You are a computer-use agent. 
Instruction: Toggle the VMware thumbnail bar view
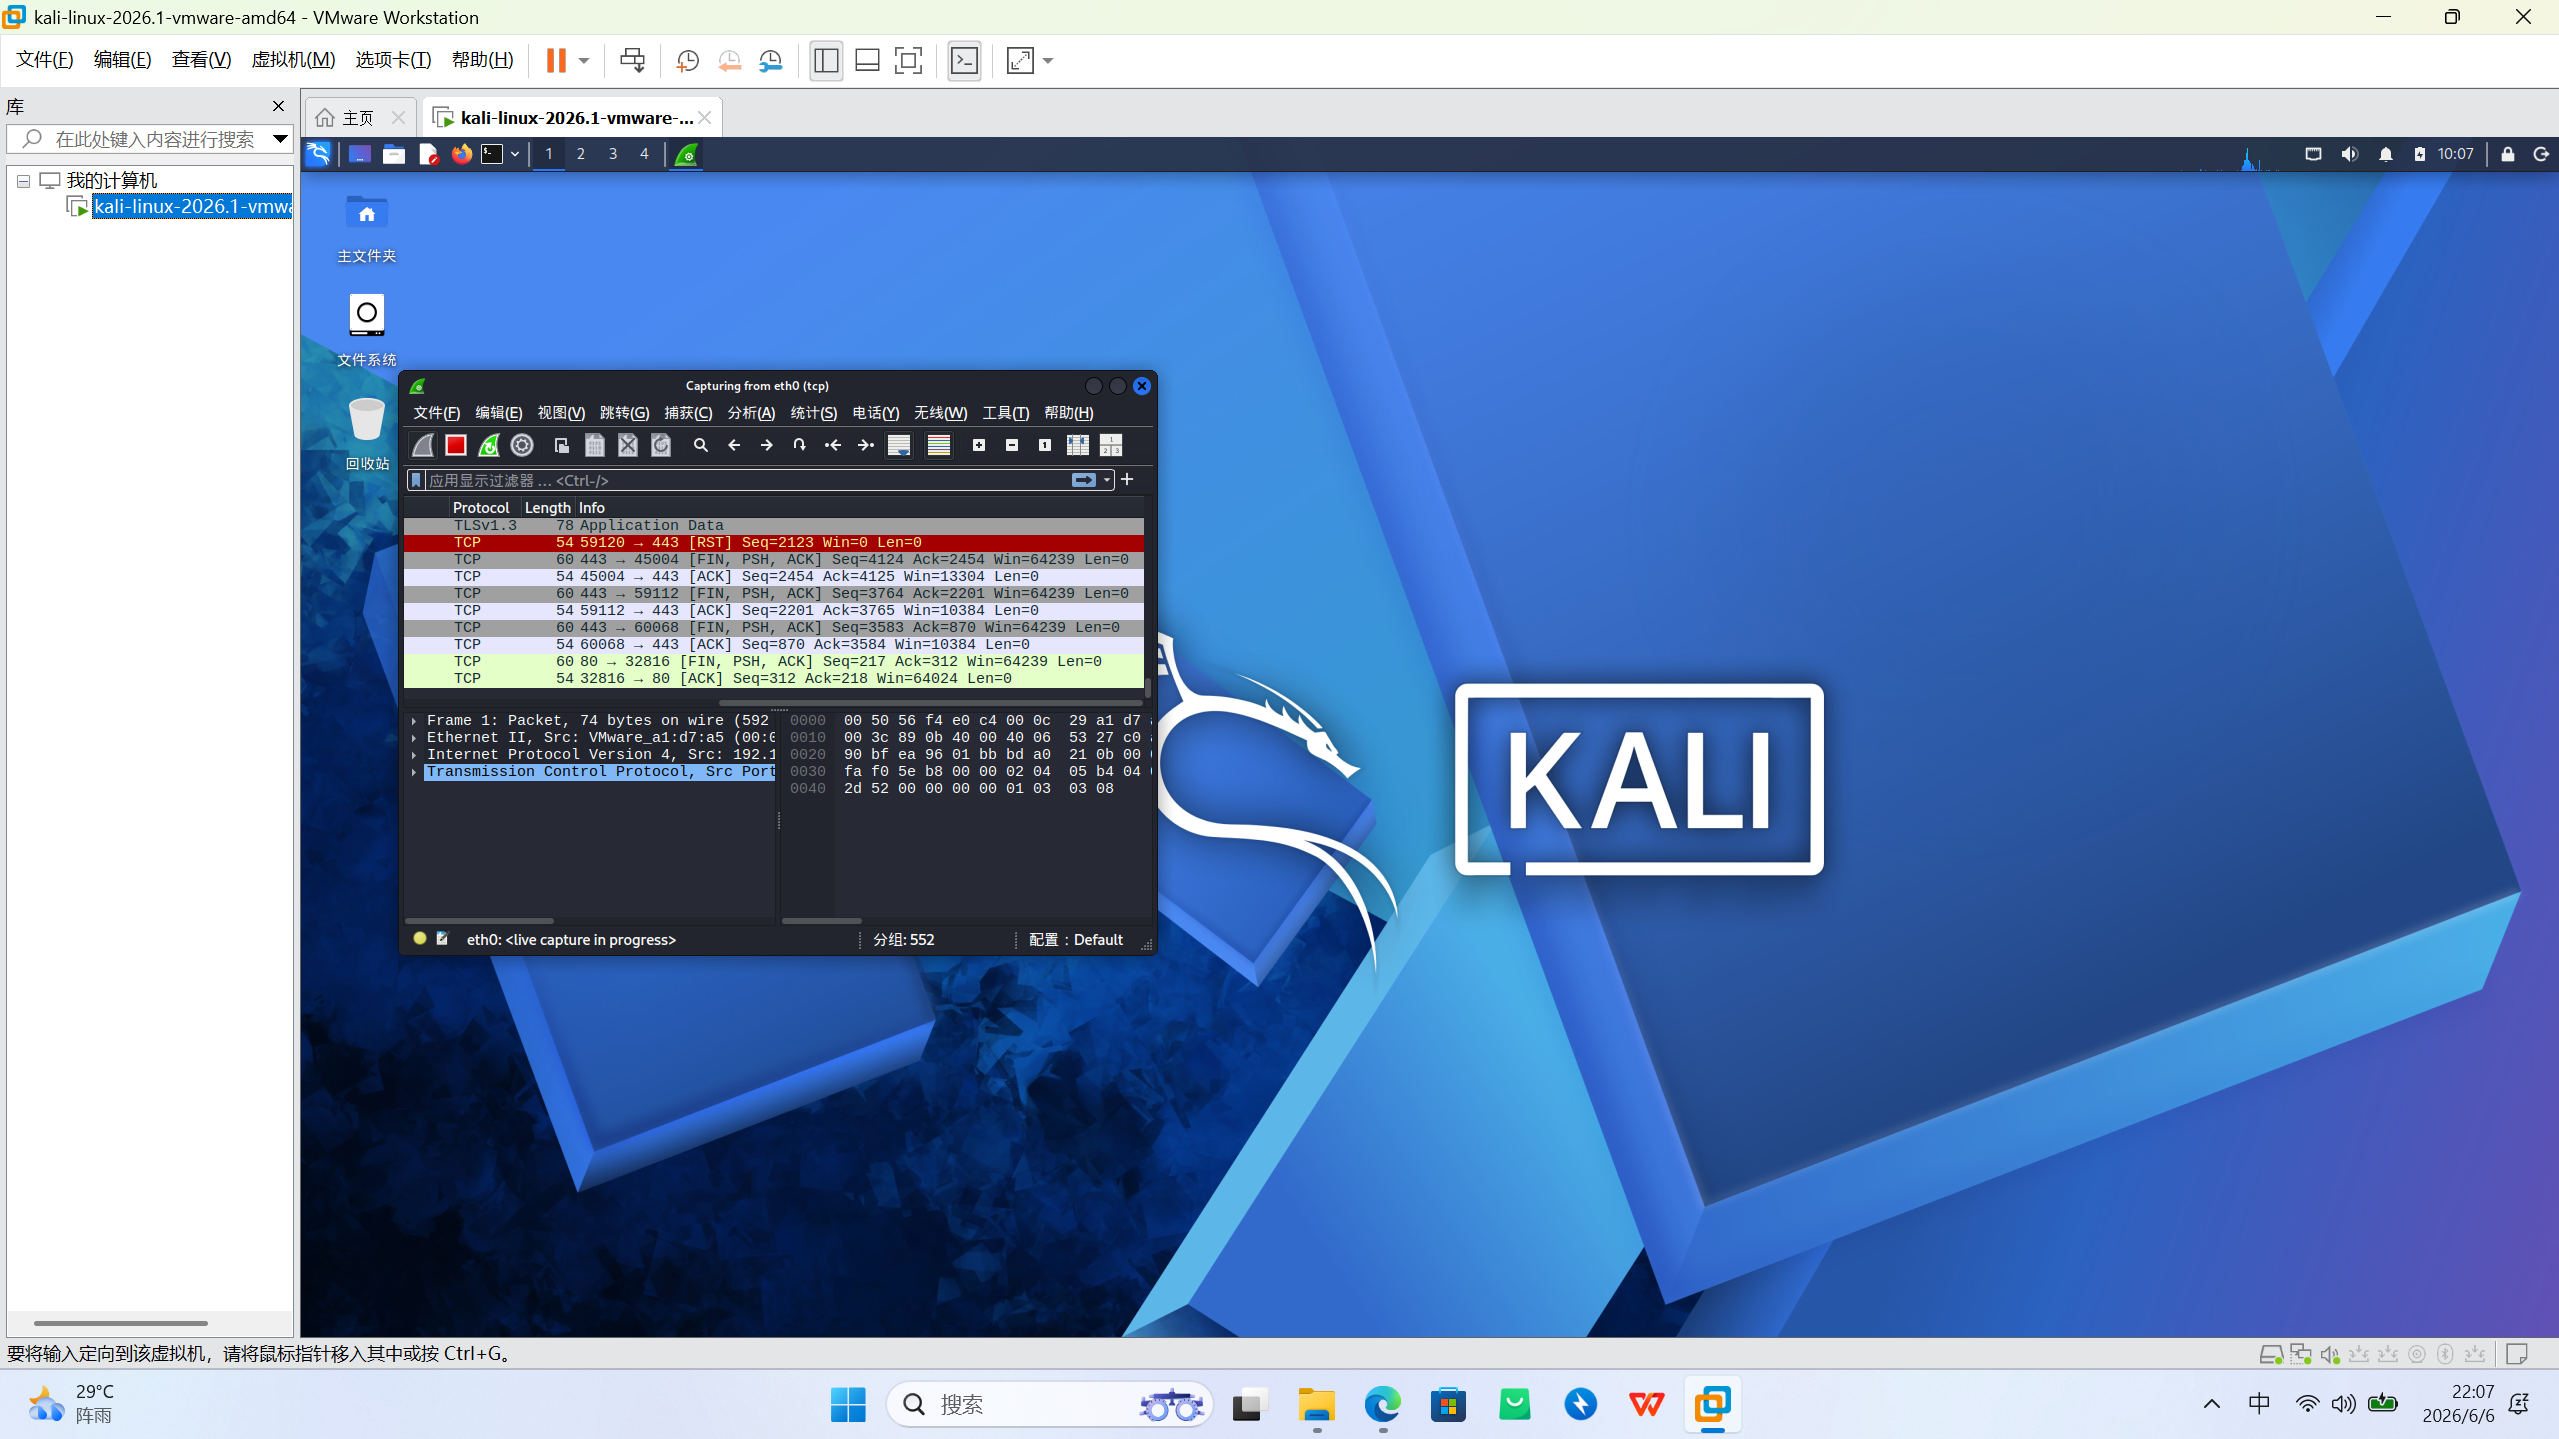[867, 61]
